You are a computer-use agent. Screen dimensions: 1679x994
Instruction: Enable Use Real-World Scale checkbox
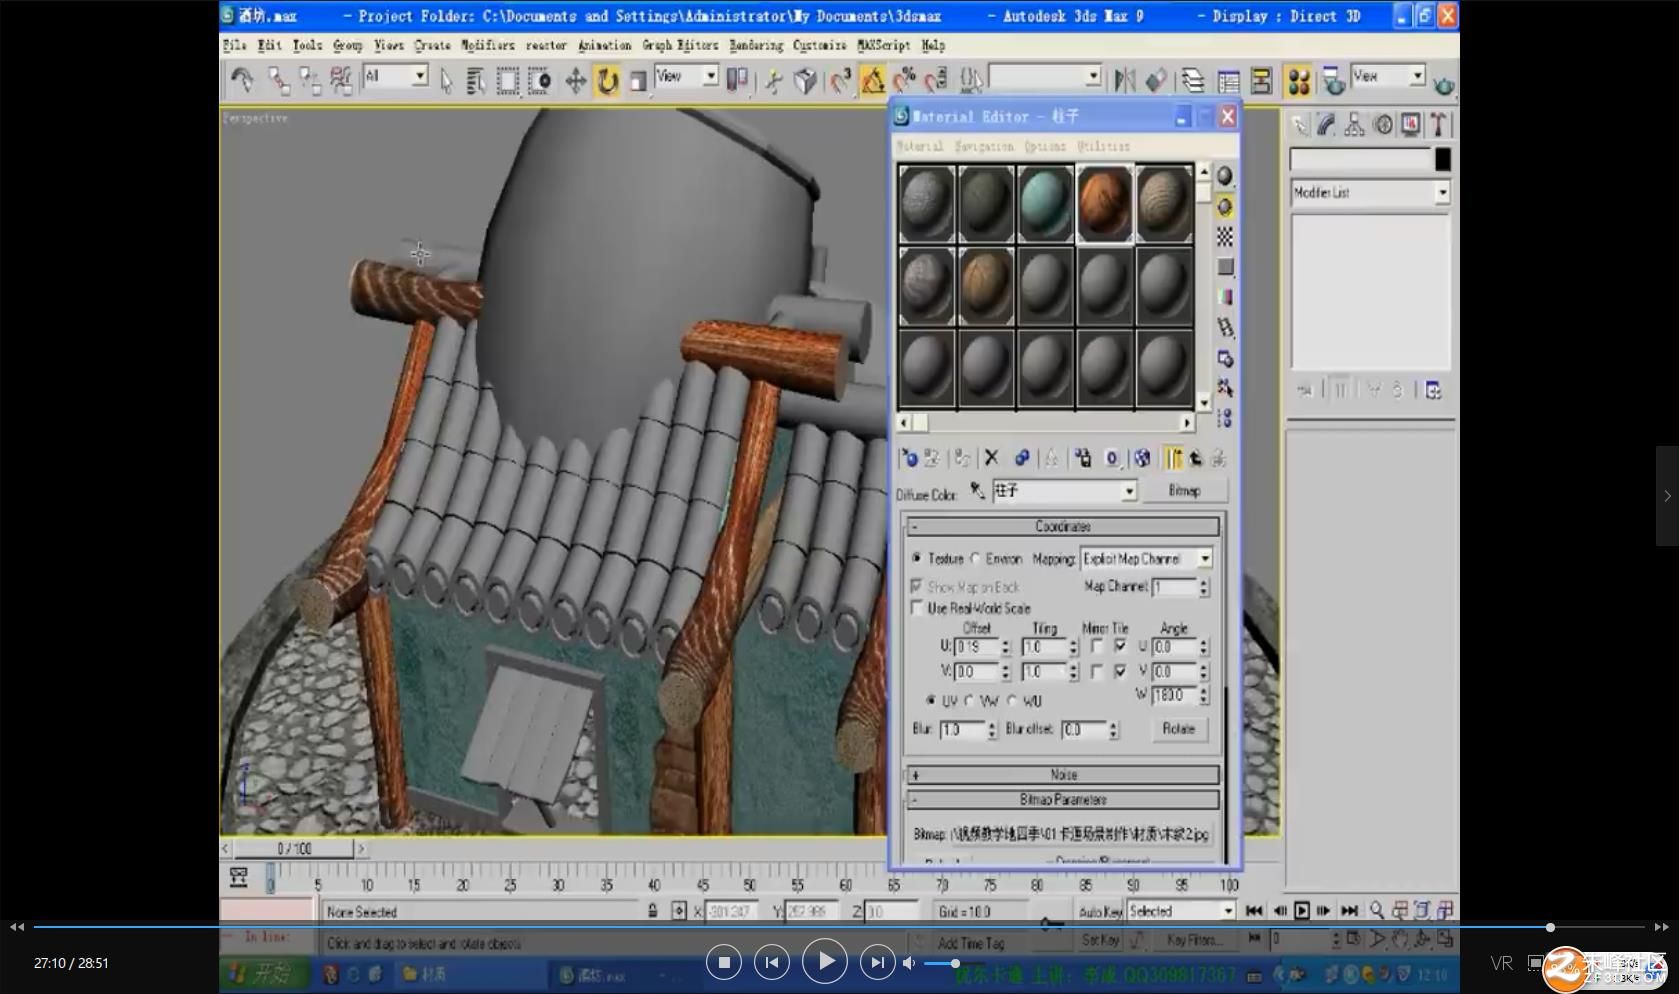click(x=916, y=608)
